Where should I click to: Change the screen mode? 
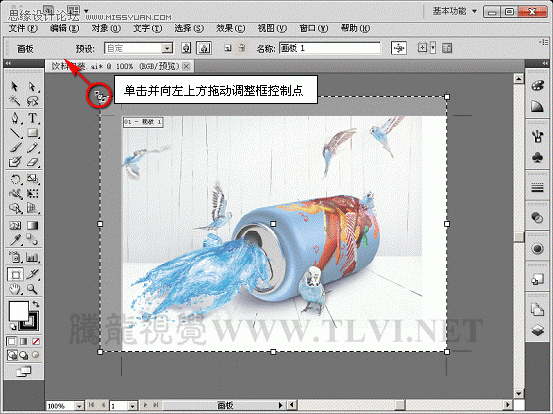24,371
